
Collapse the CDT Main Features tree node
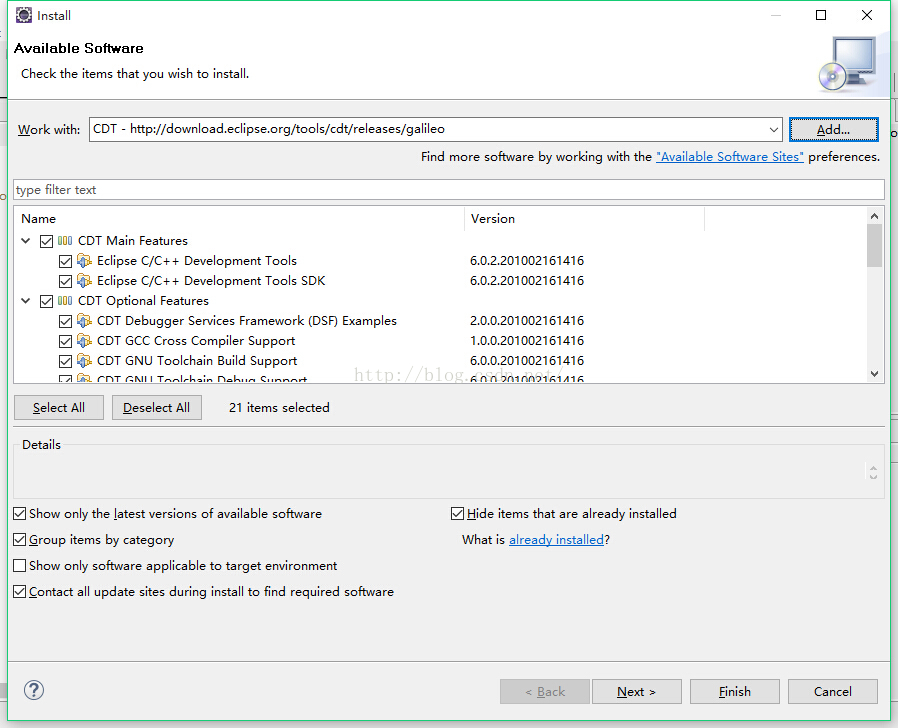[x=26, y=241]
